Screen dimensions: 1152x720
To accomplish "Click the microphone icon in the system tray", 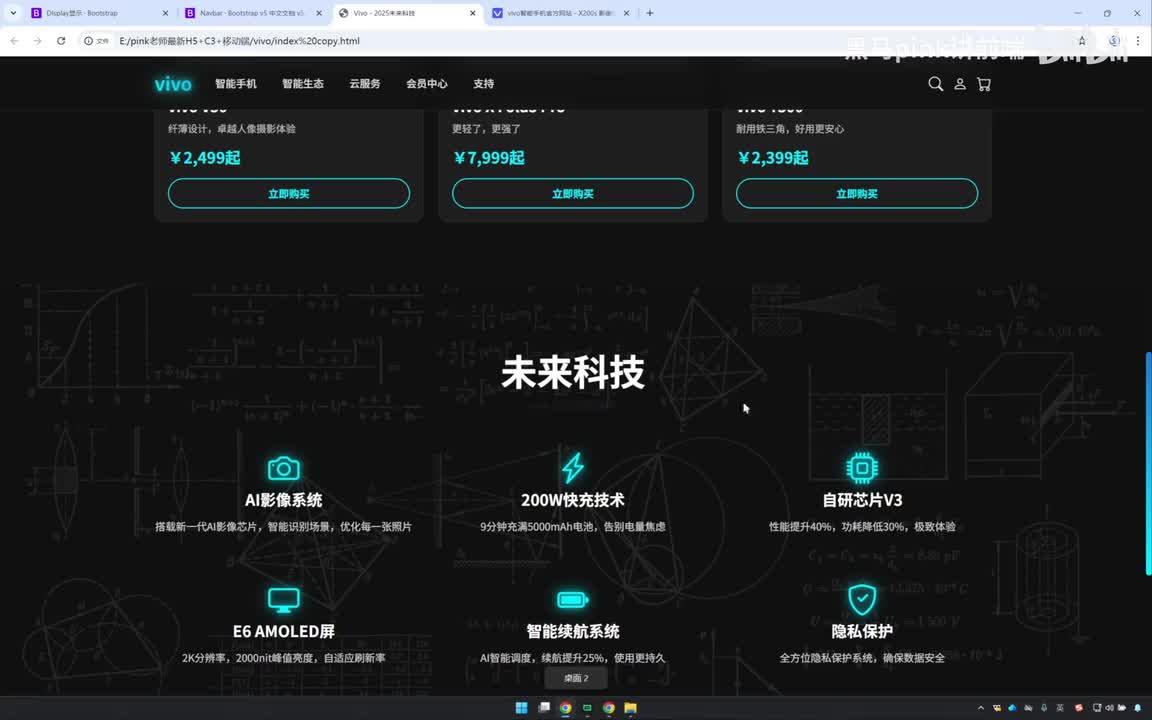I will coord(1044,708).
